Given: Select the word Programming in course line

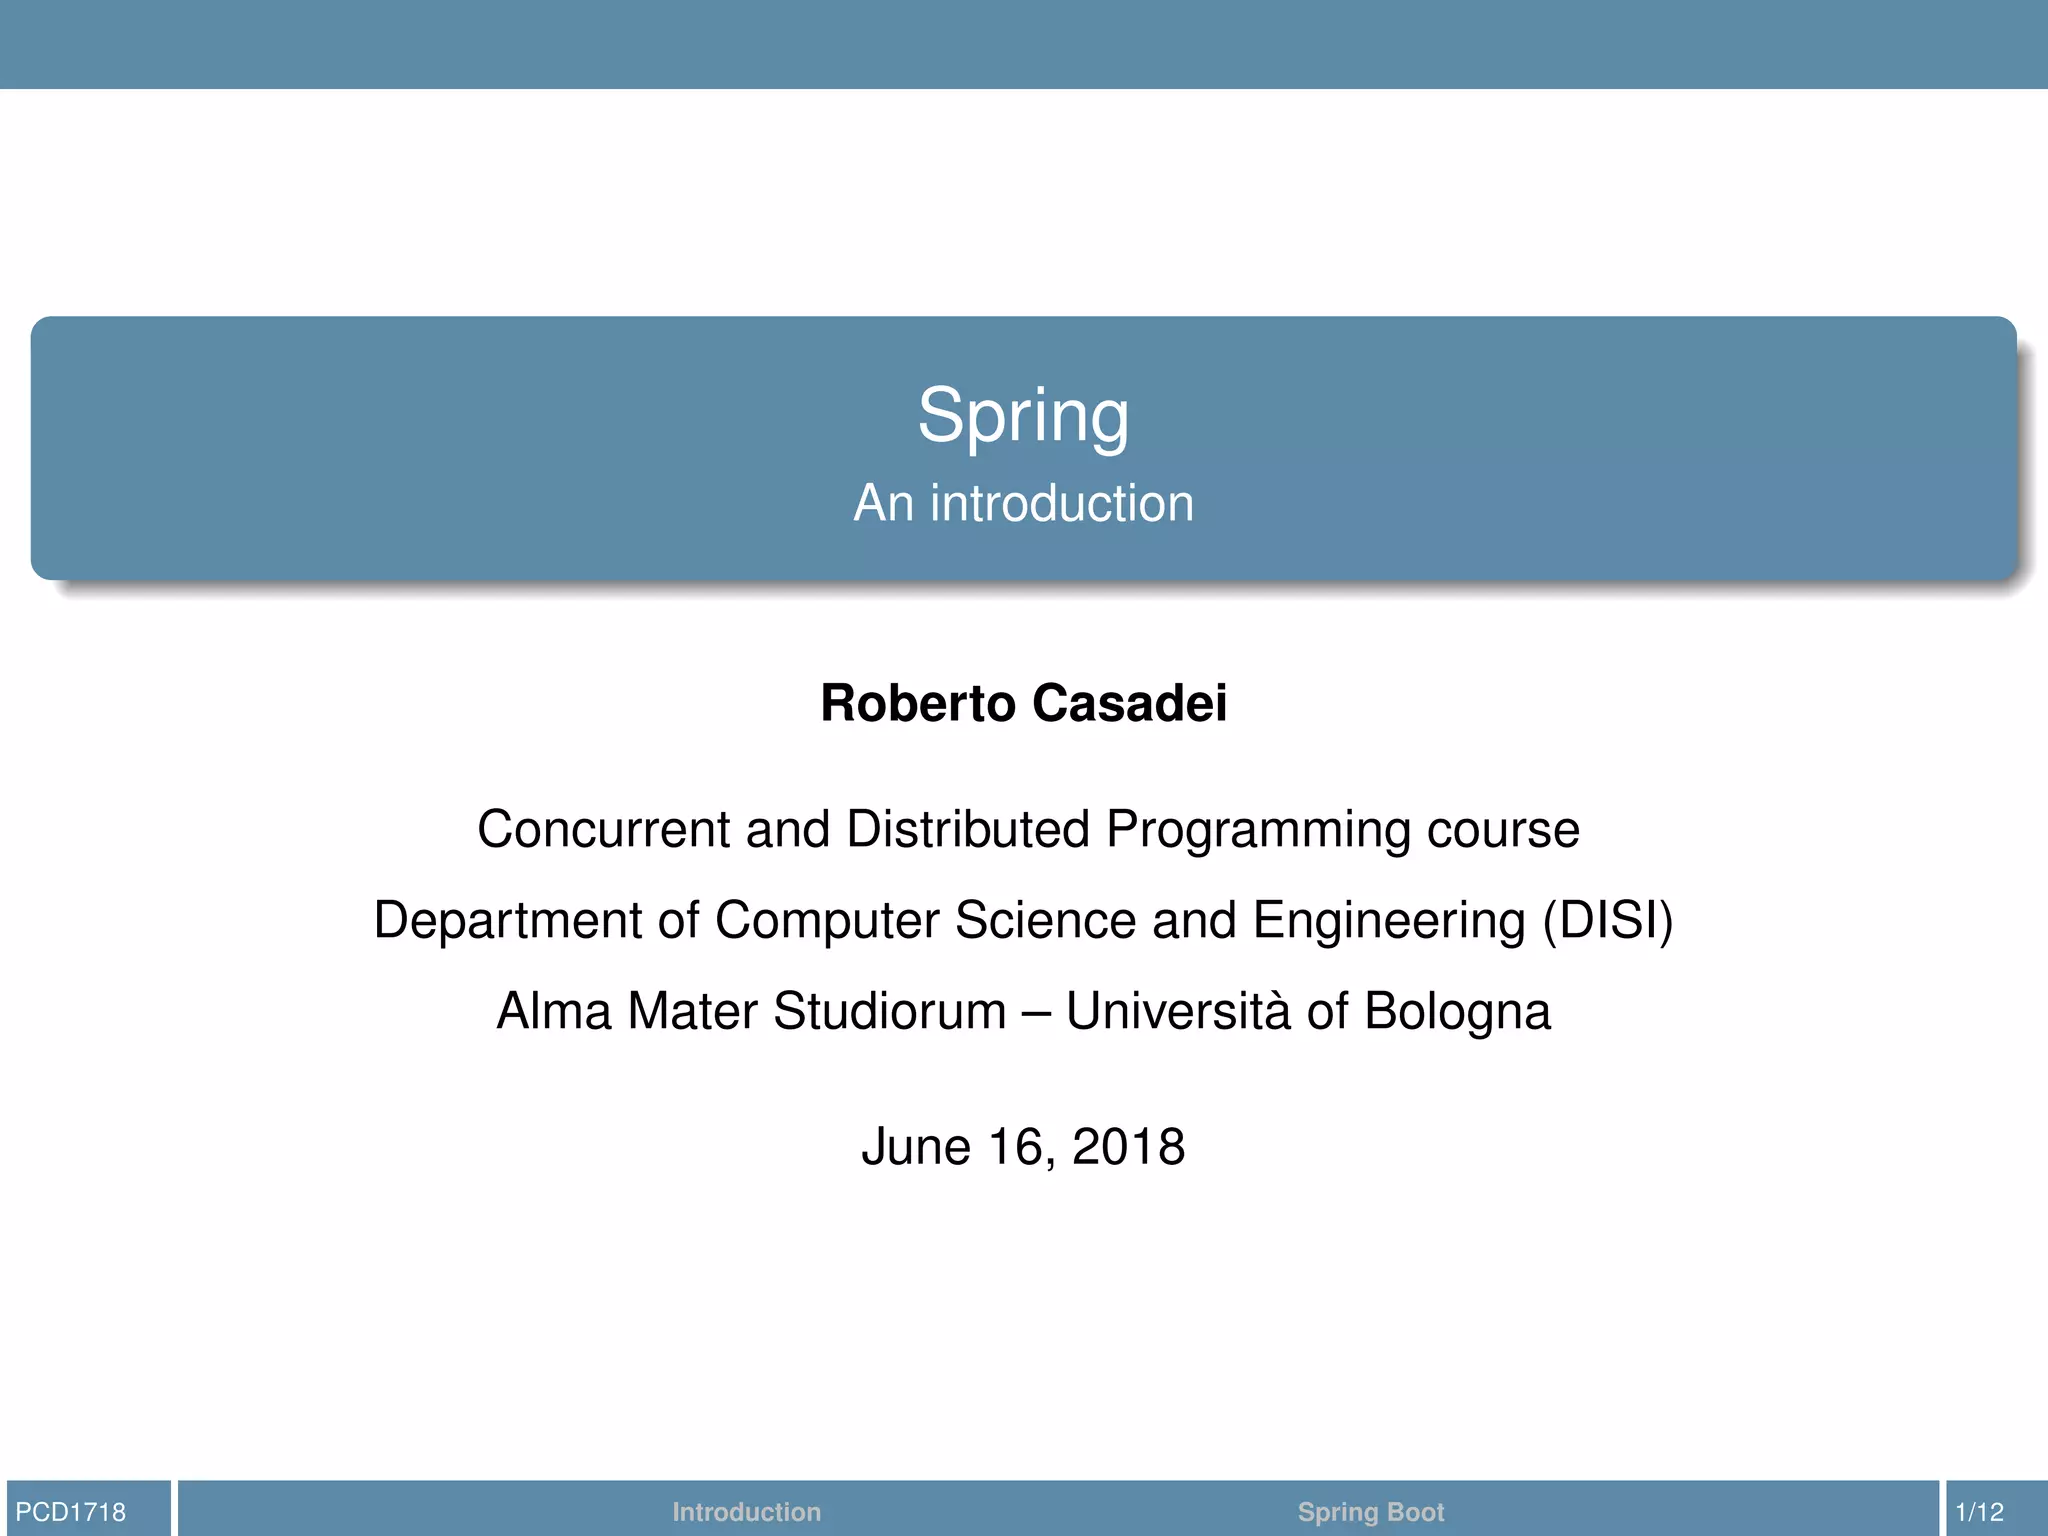Looking at the screenshot, I should 1258,831.
